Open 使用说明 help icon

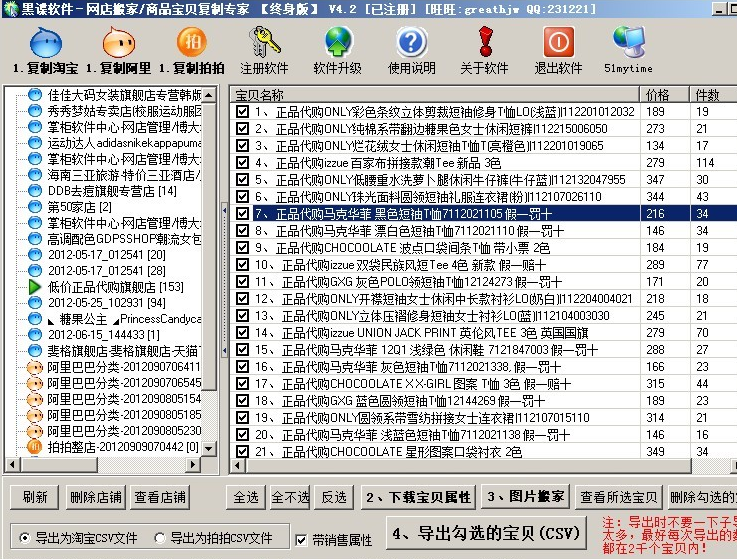click(411, 42)
